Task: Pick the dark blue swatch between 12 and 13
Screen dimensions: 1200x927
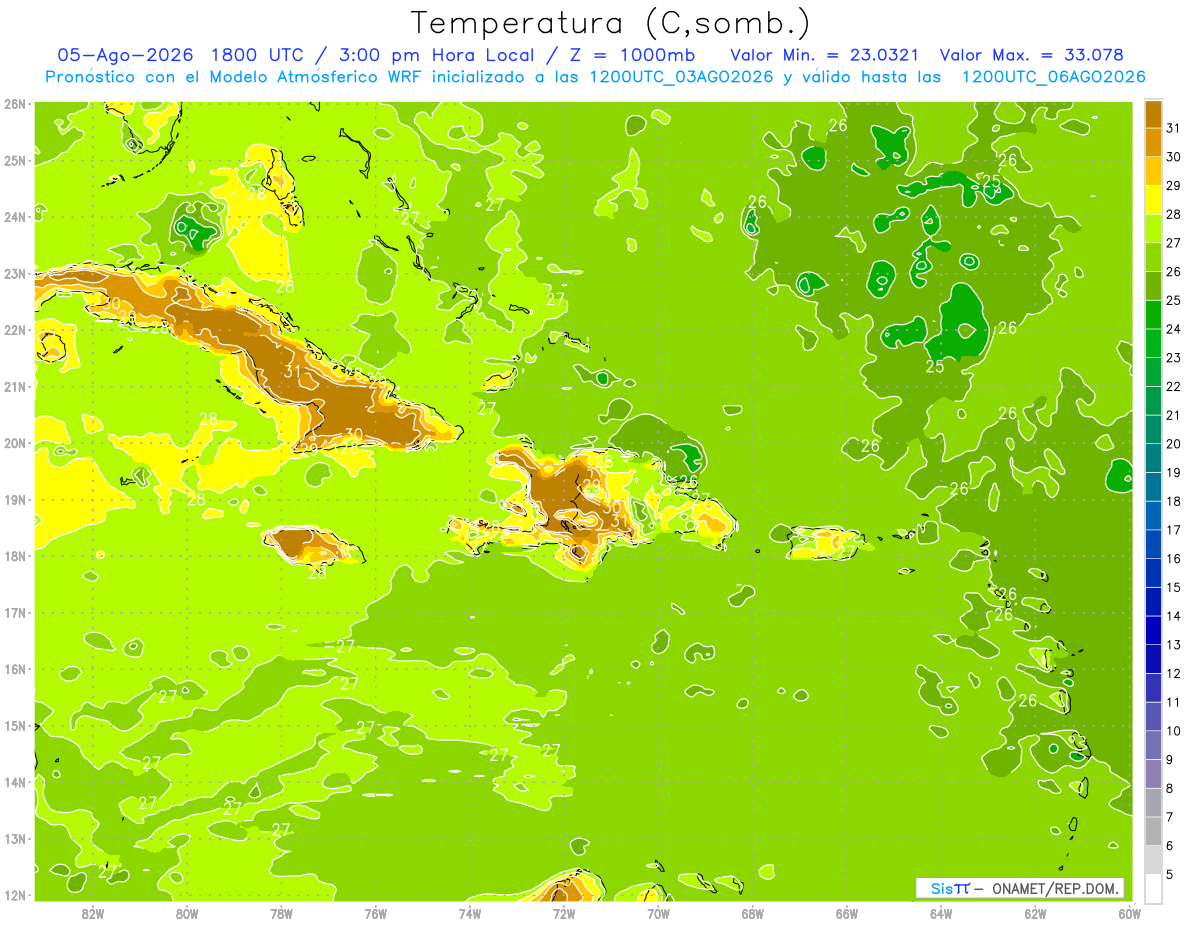Action: pos(1153,658)
